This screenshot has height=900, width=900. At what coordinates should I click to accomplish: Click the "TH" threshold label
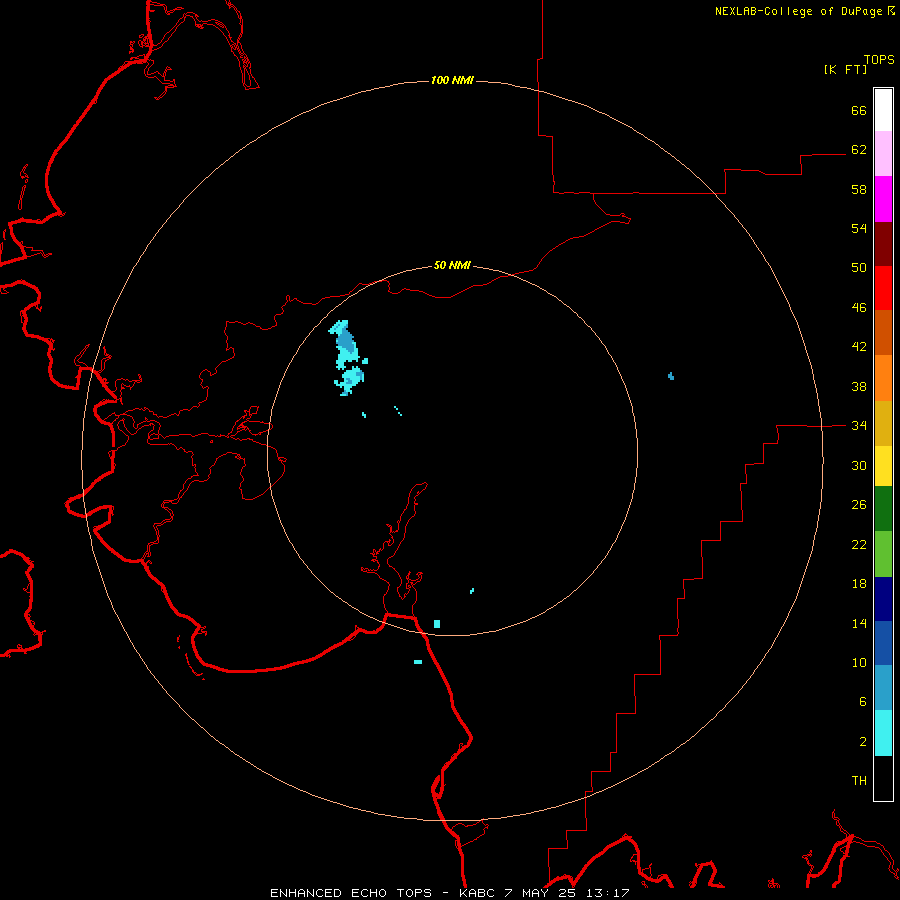[859, 781]
